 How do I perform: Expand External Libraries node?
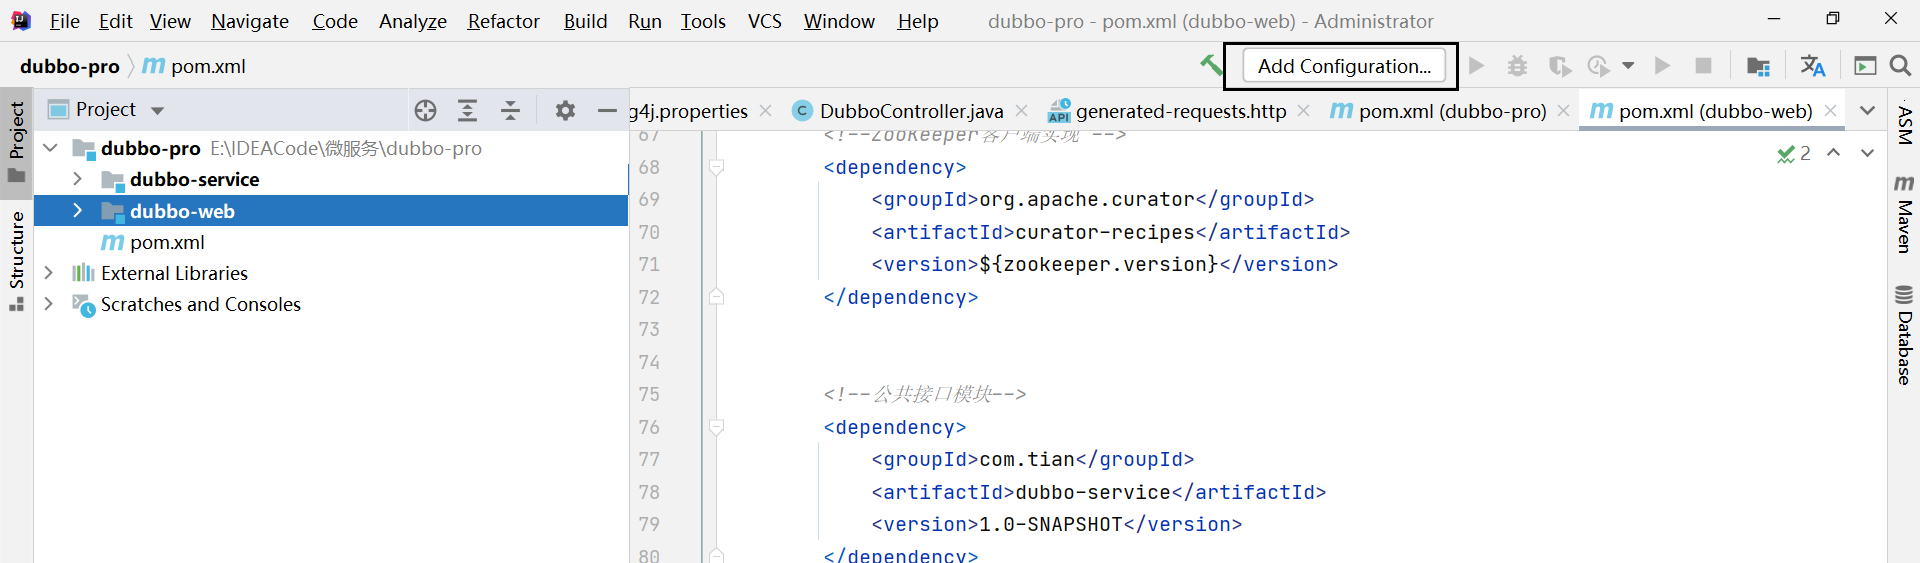click(48, 273)
